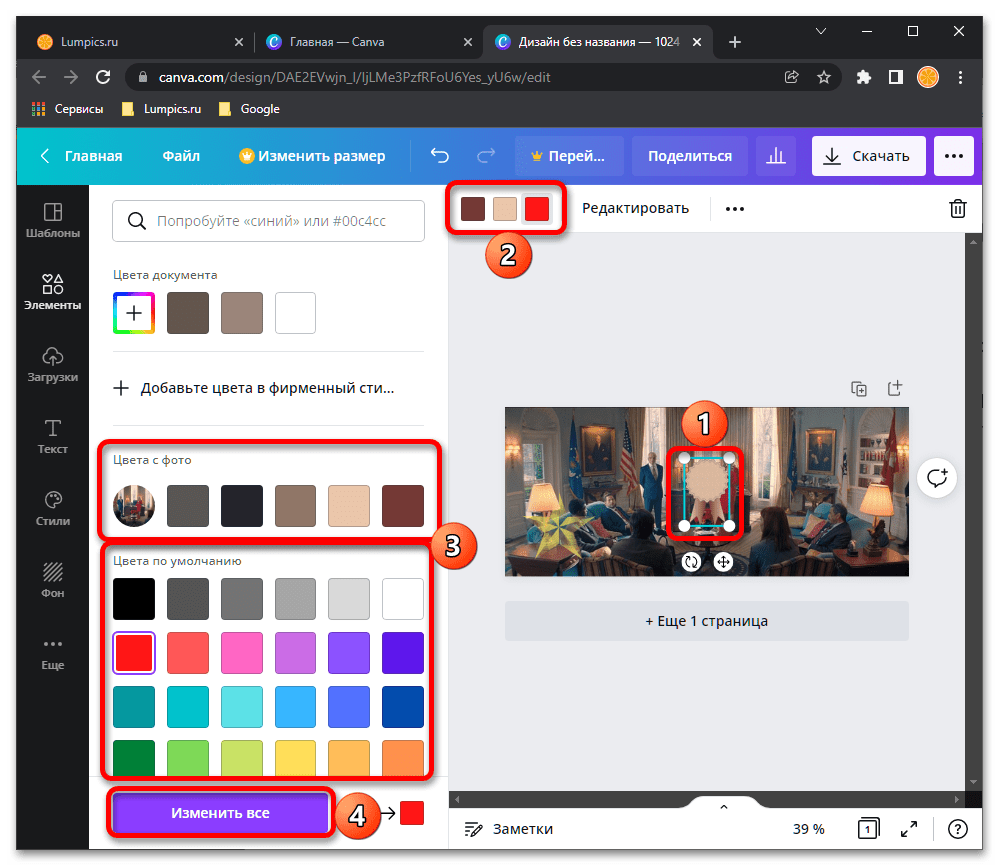Open the page grid view icon
Viewport: 999px width, 866px height.
868,829
